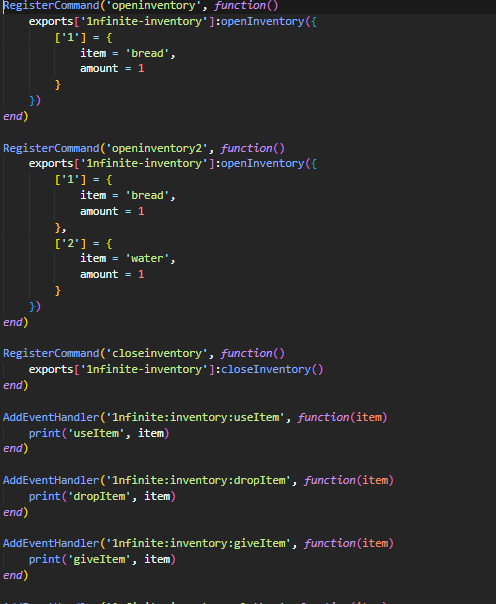Click print('useItem', item) statement
The width and height of the screenshot is (496, 604).
(x=99, y=433)
